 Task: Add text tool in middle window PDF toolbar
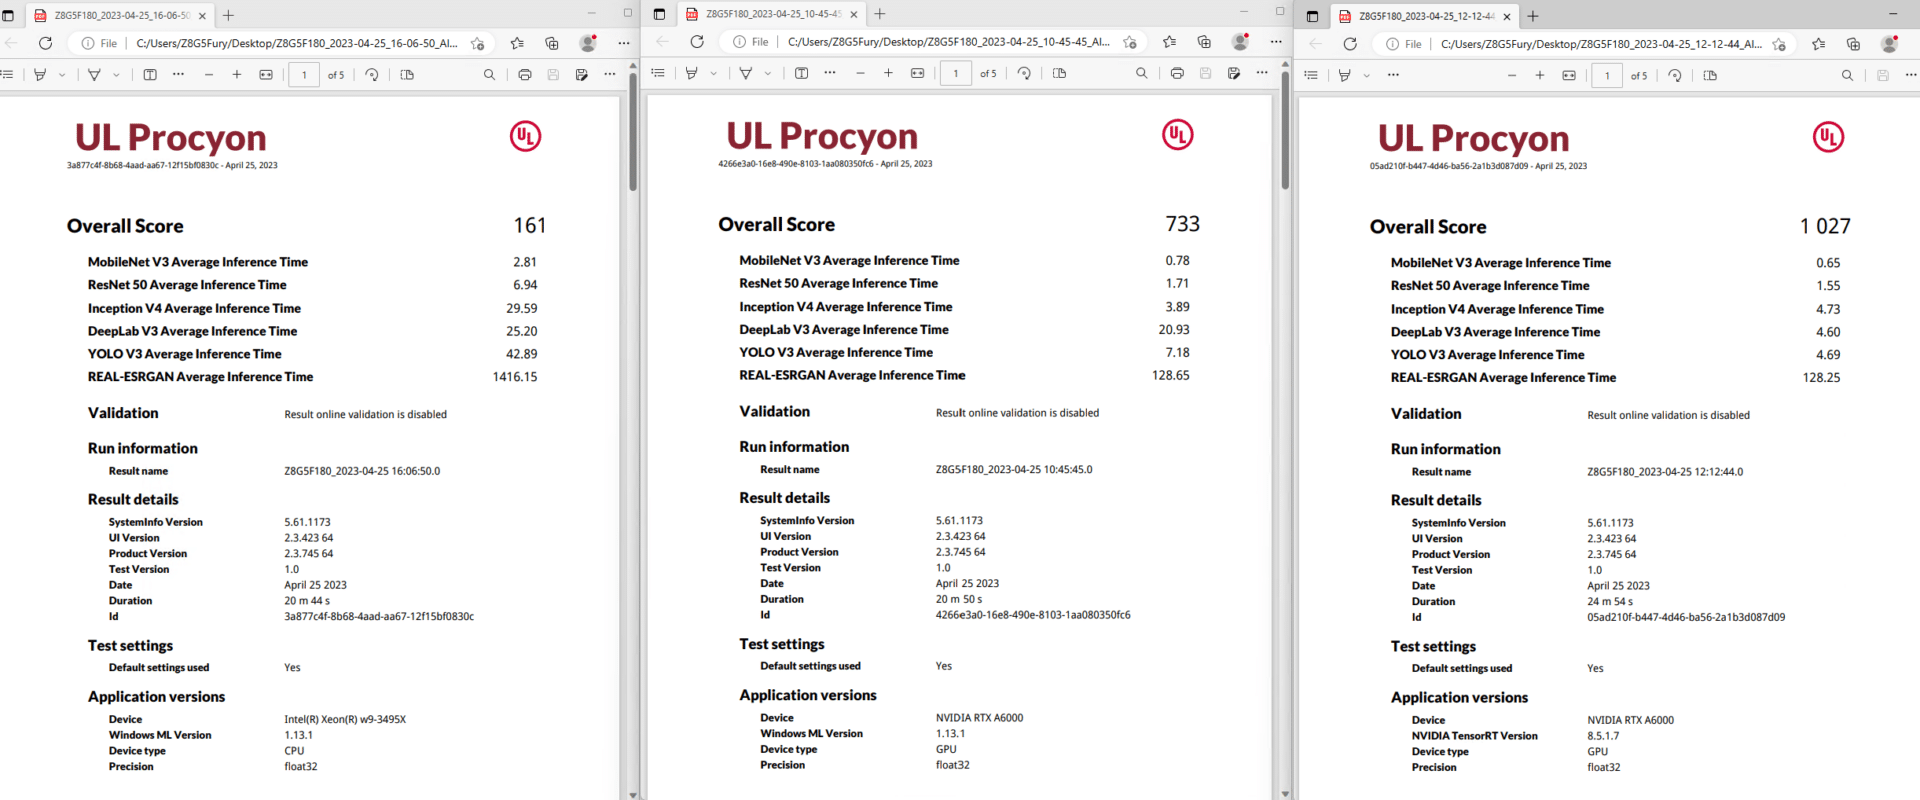[801, 73]
